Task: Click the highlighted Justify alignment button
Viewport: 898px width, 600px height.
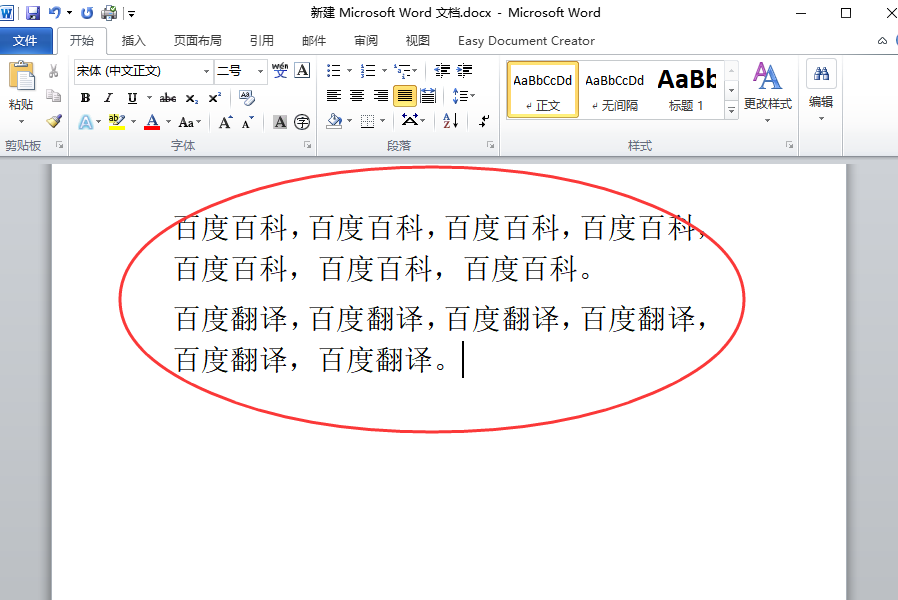Action: pos(404,96)
